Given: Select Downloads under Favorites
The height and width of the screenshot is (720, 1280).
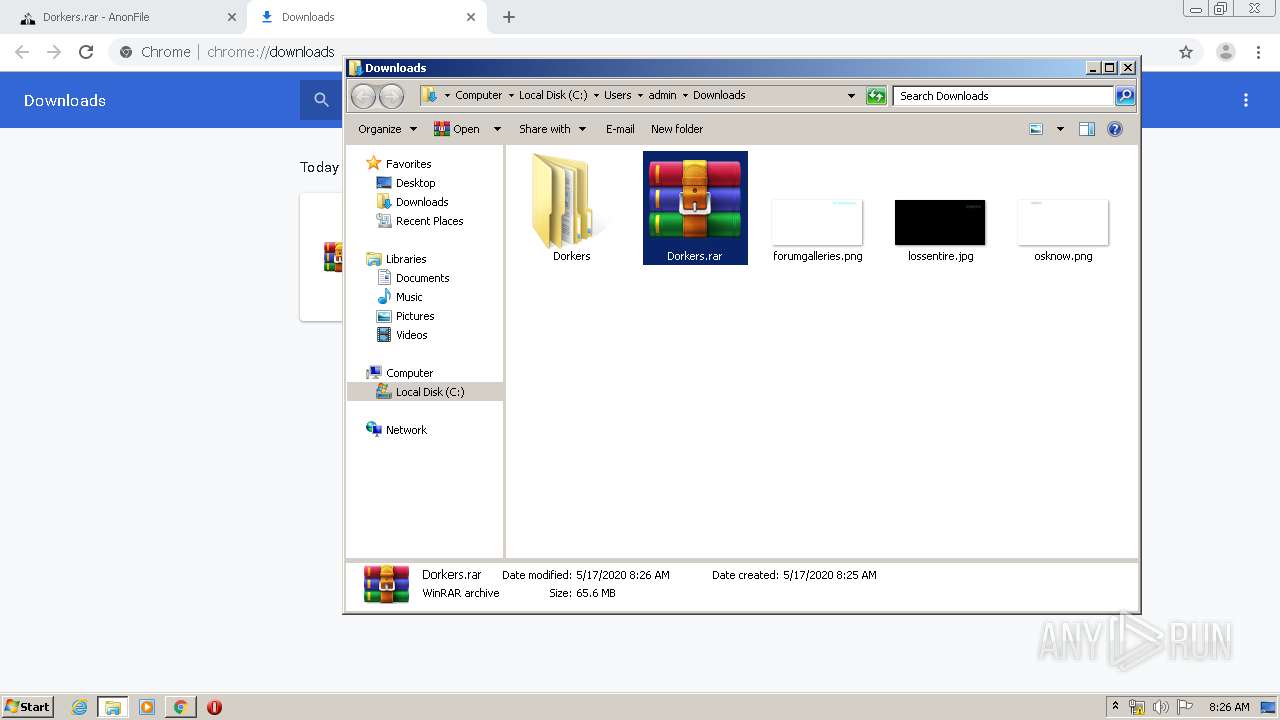Looking at the screenshot, I should [412, 202].
